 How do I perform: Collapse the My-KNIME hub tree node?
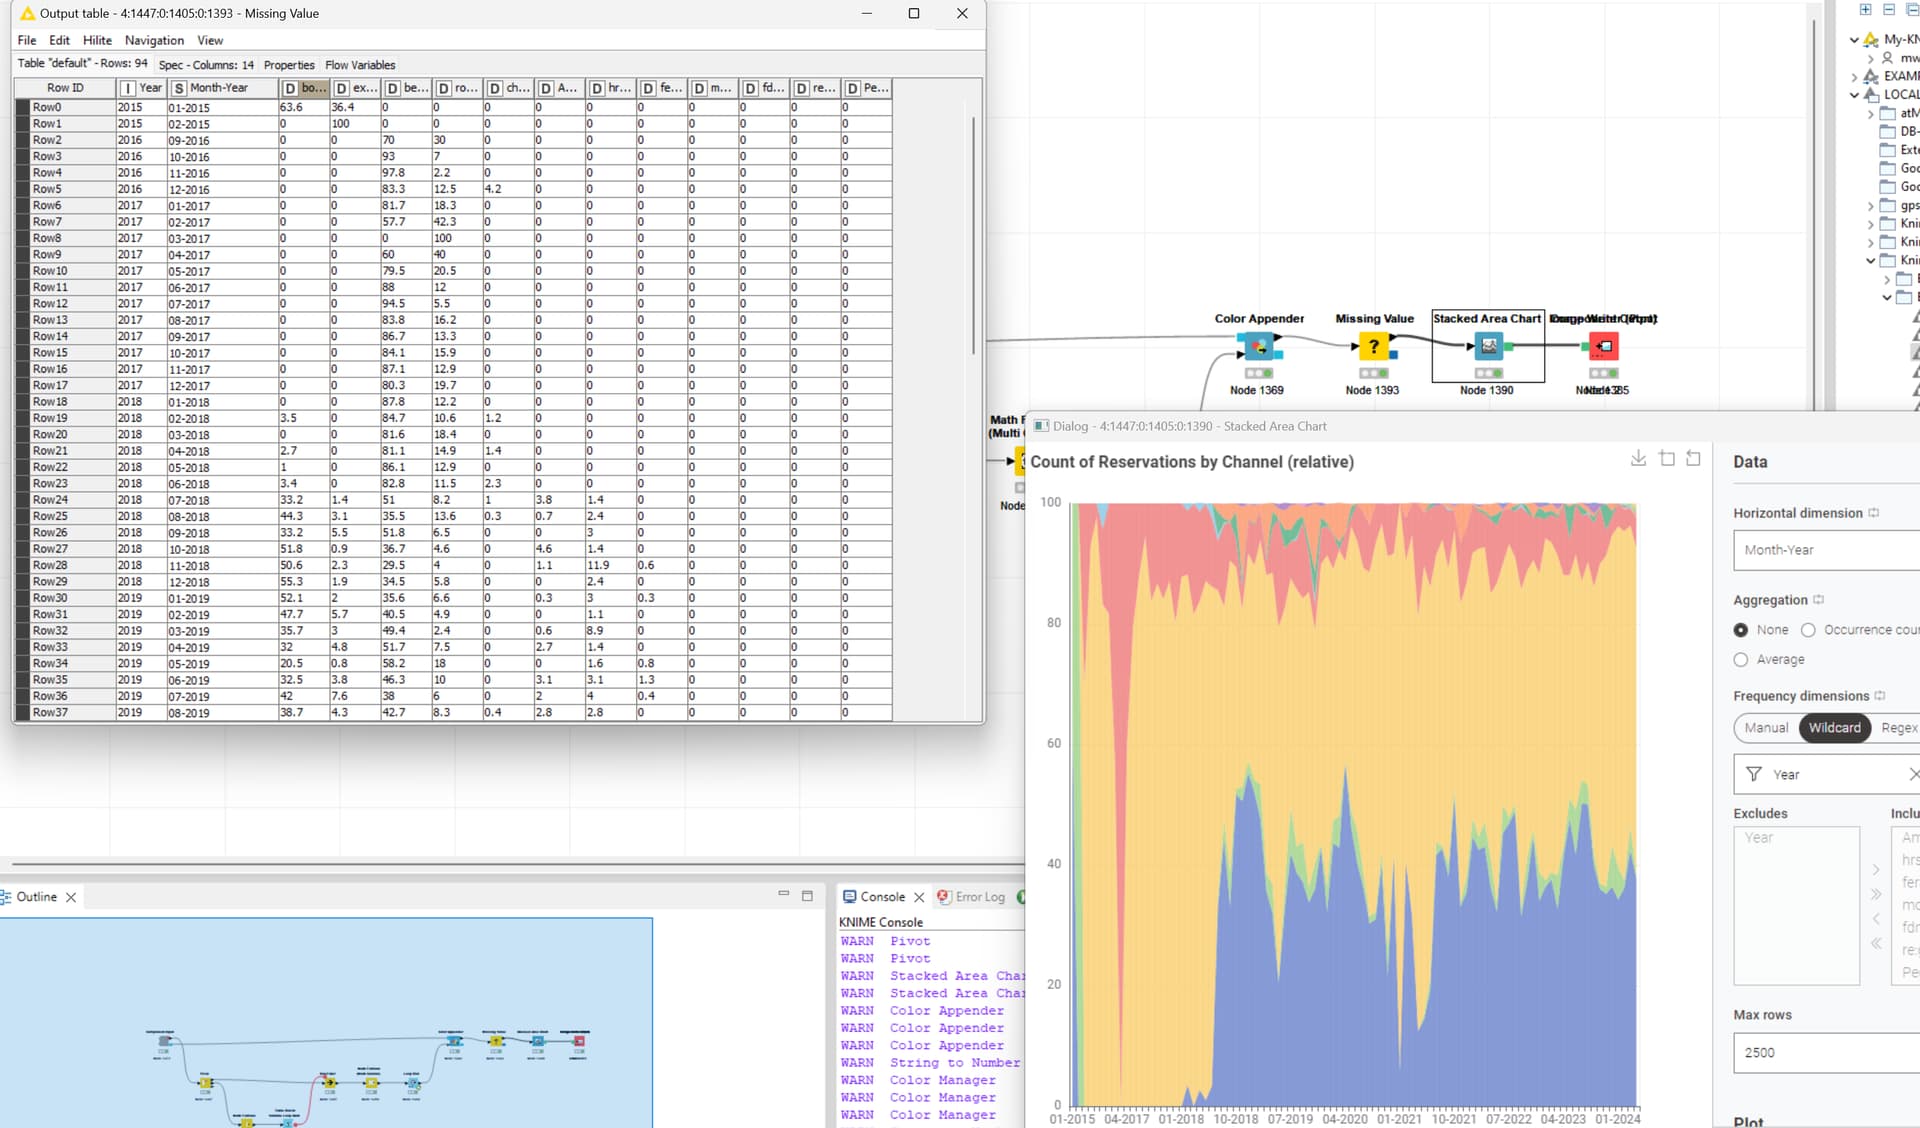pyautogui.click(x=1854, y=40)
